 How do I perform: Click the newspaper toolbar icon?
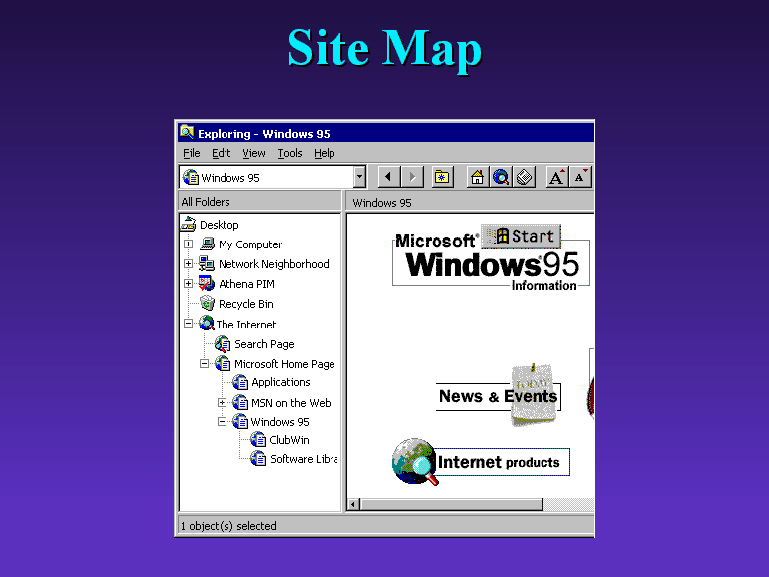[x=524, y=177]
